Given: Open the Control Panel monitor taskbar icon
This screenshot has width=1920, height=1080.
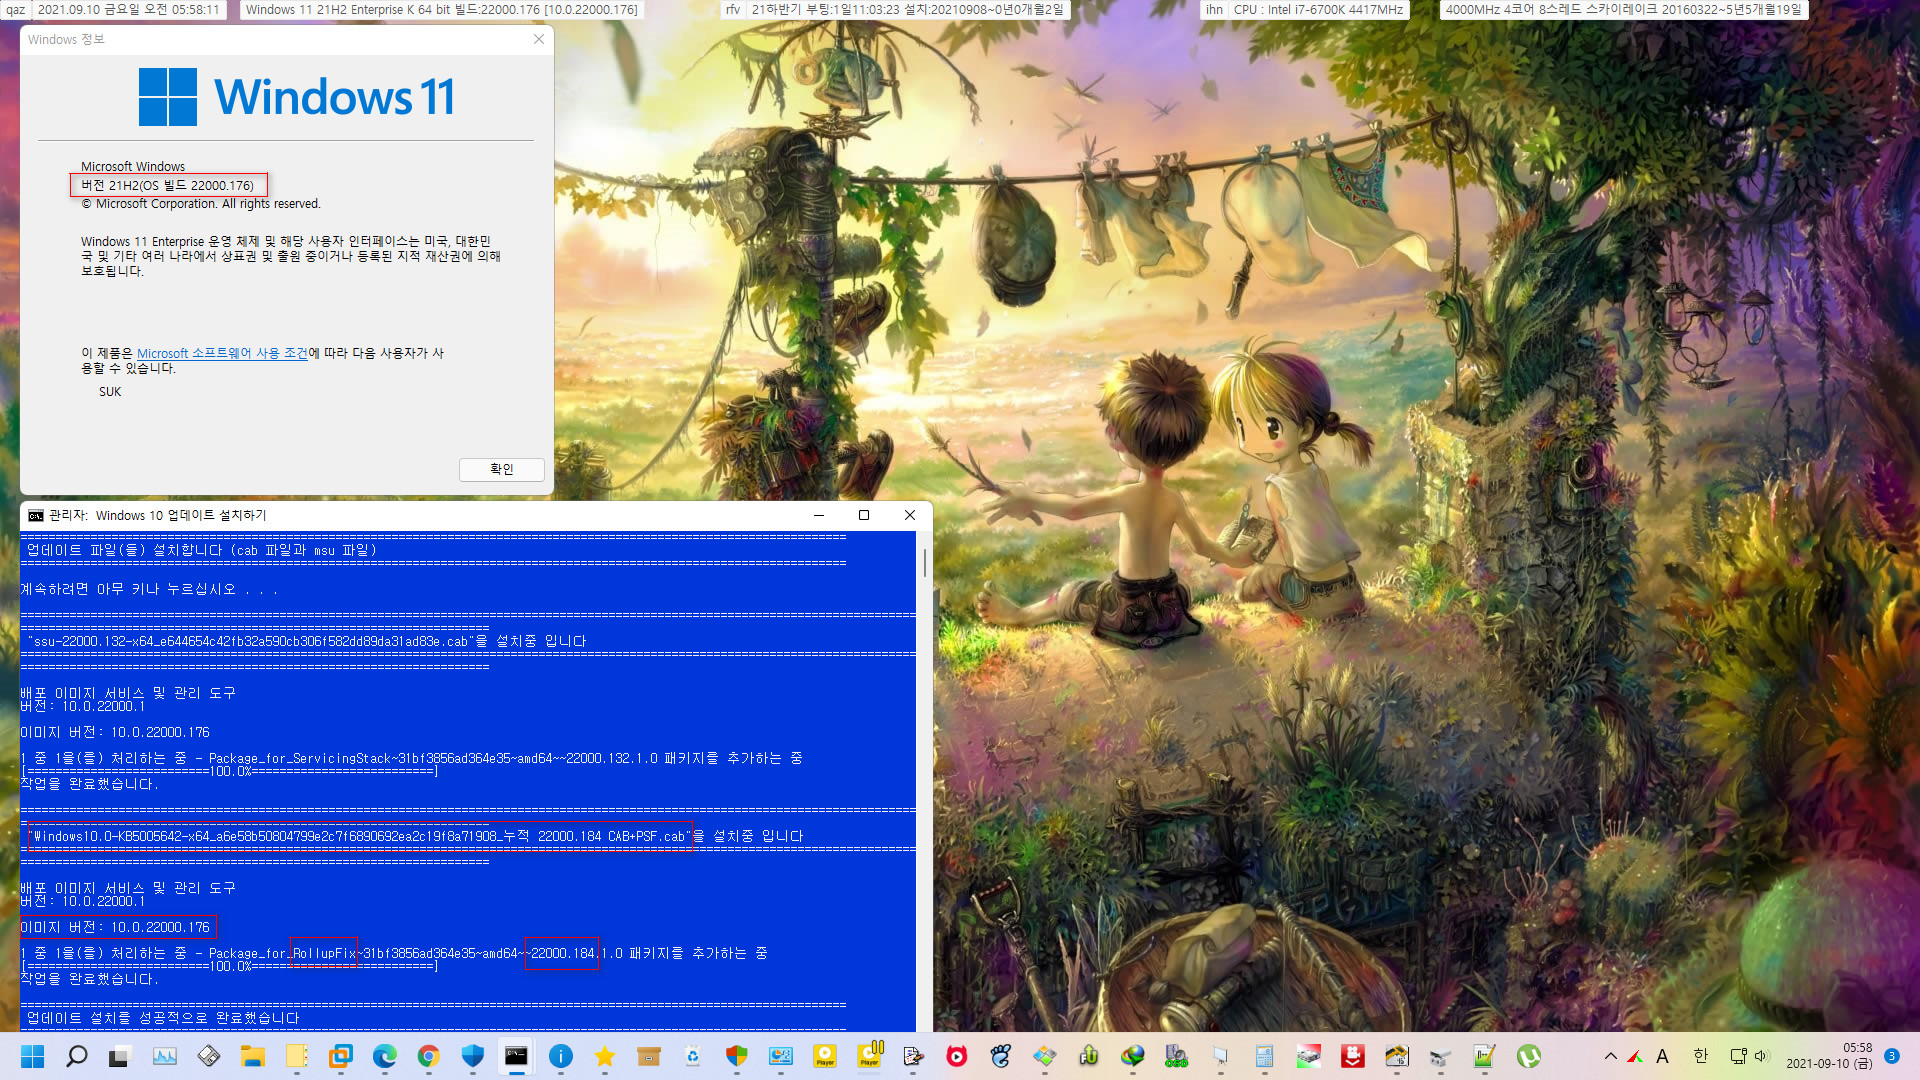Looking at the screenshot, I should (781, 1056).
